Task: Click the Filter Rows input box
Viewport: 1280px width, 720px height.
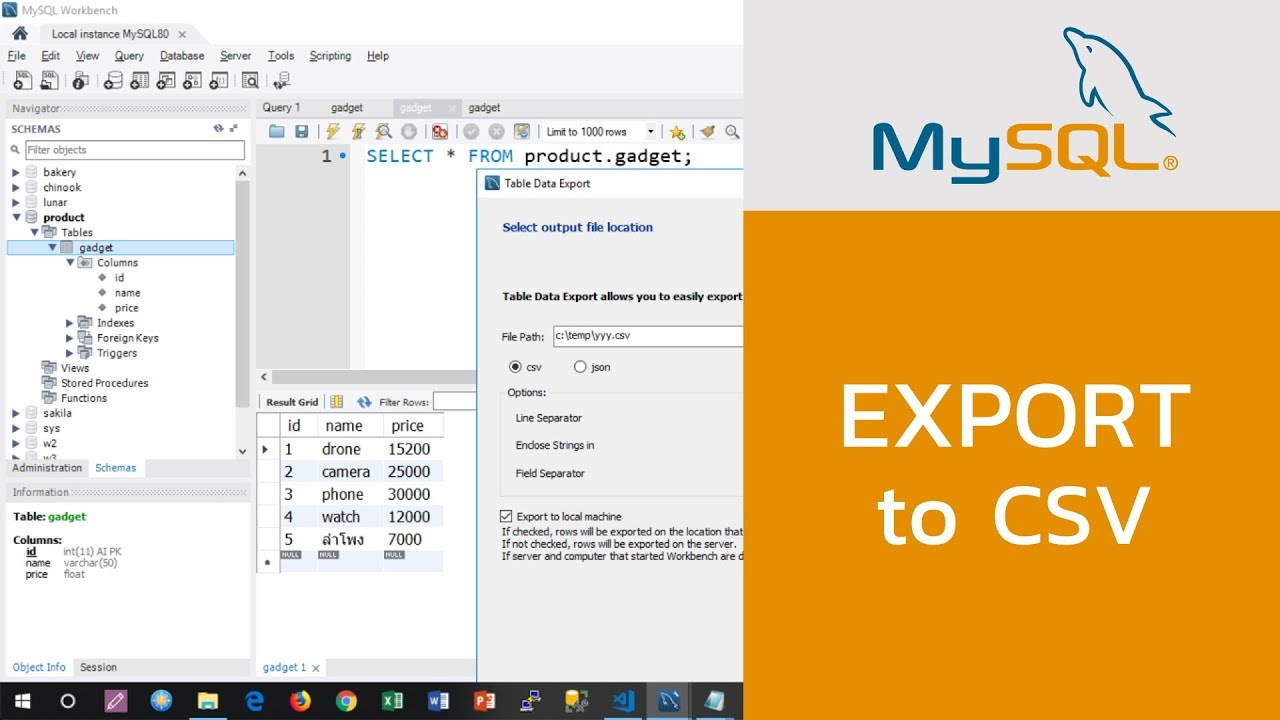Action: click(455, 402)
